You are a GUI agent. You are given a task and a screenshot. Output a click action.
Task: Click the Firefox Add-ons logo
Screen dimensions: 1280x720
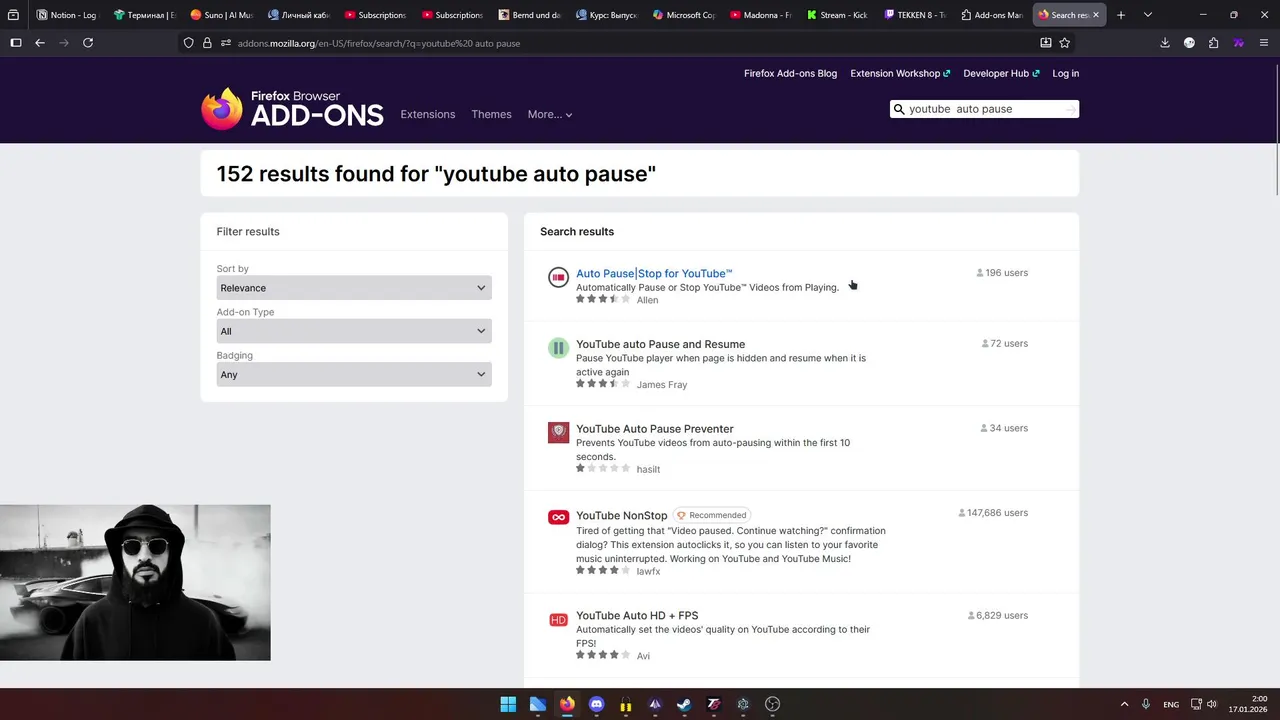click(292, 110)
